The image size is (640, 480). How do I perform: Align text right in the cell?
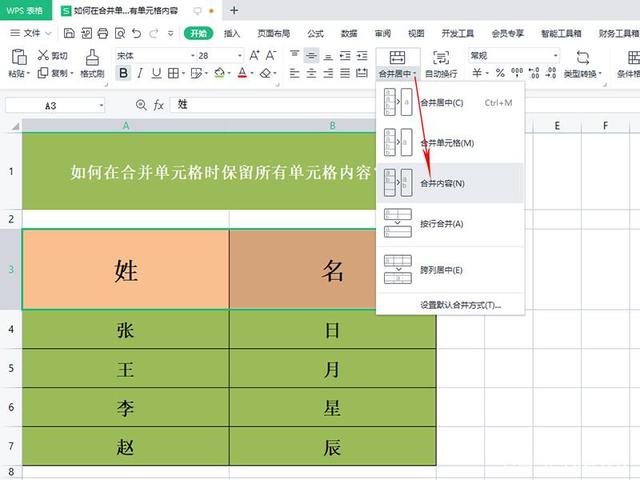328,73
